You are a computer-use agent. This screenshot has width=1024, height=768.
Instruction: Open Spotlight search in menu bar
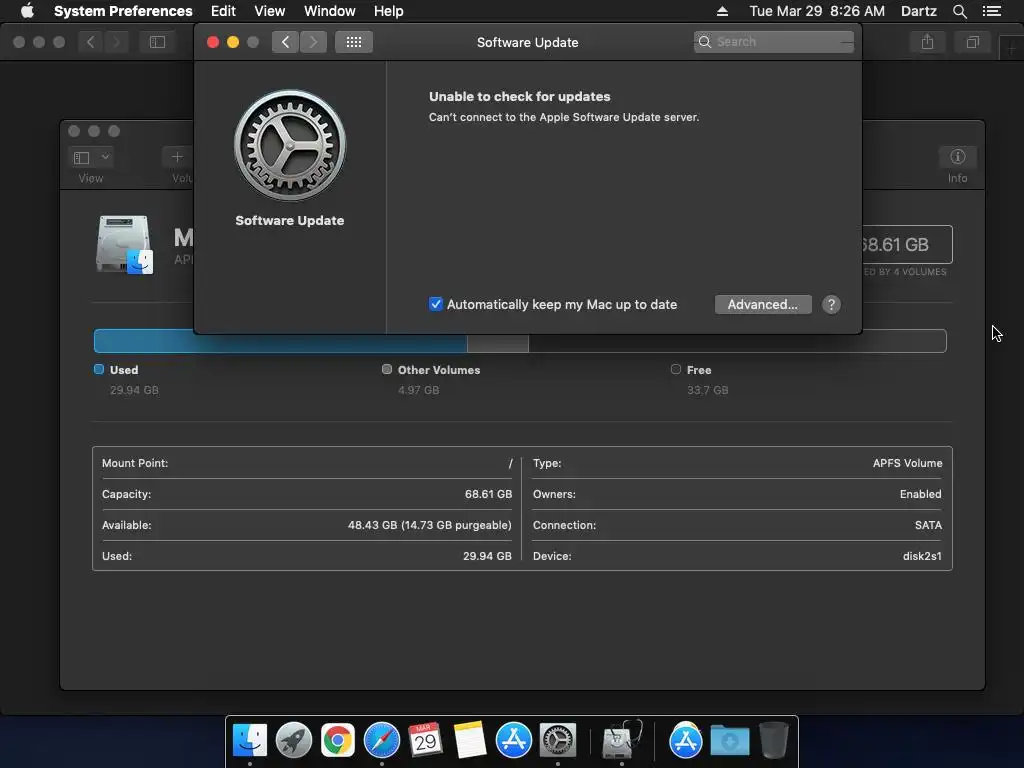(959, 11)
